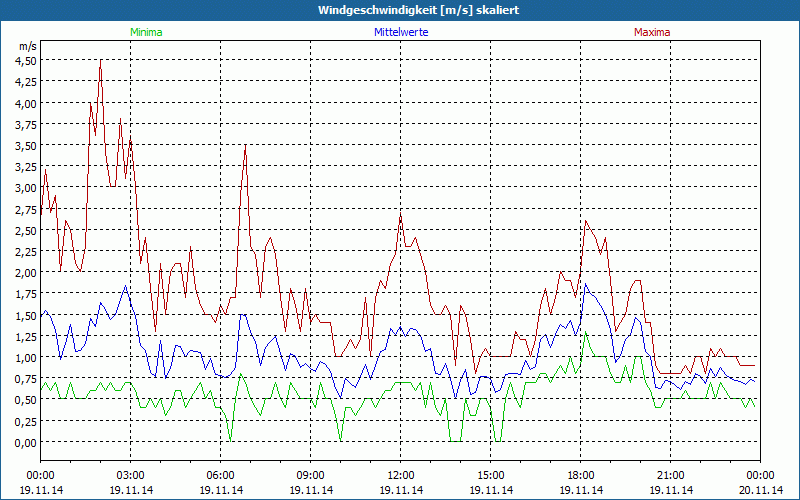Click the 20.11.14 date label
Image resolution: width=800 pixels, height=500 pixels.
(760, 490)
